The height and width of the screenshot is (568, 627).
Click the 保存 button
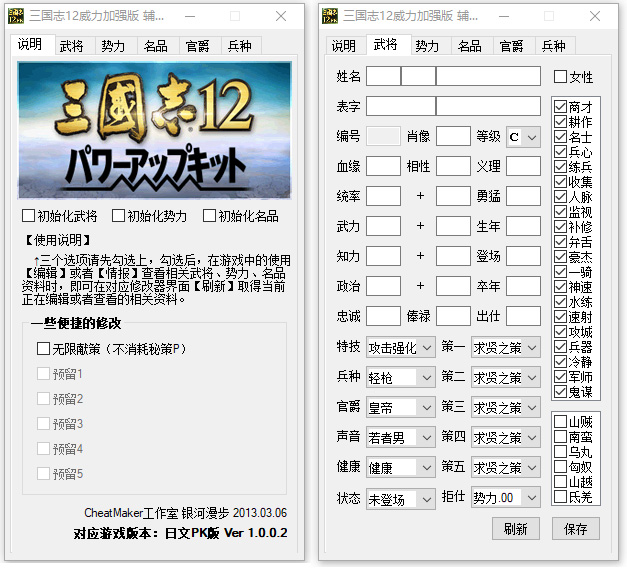(576, 528)
